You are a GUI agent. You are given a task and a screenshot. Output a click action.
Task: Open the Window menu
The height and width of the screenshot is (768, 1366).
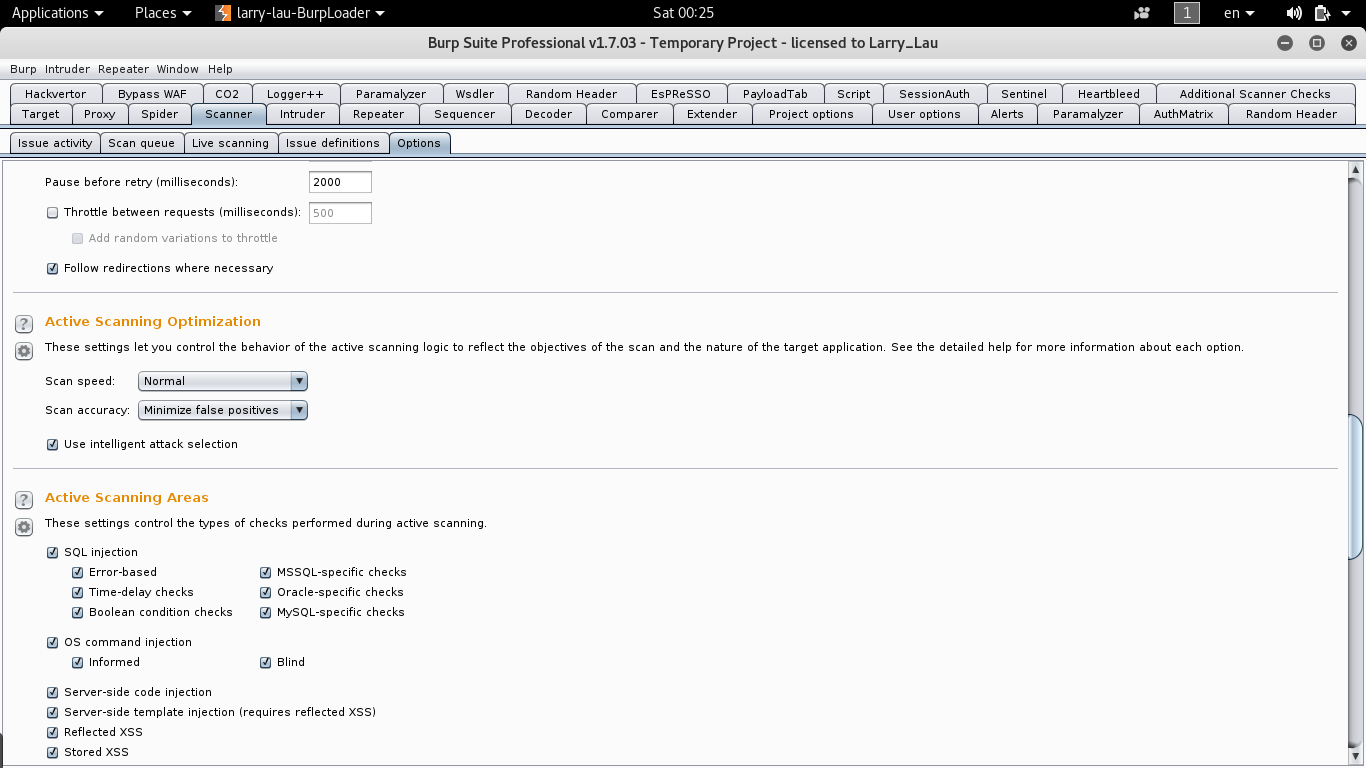click(177, 69)
